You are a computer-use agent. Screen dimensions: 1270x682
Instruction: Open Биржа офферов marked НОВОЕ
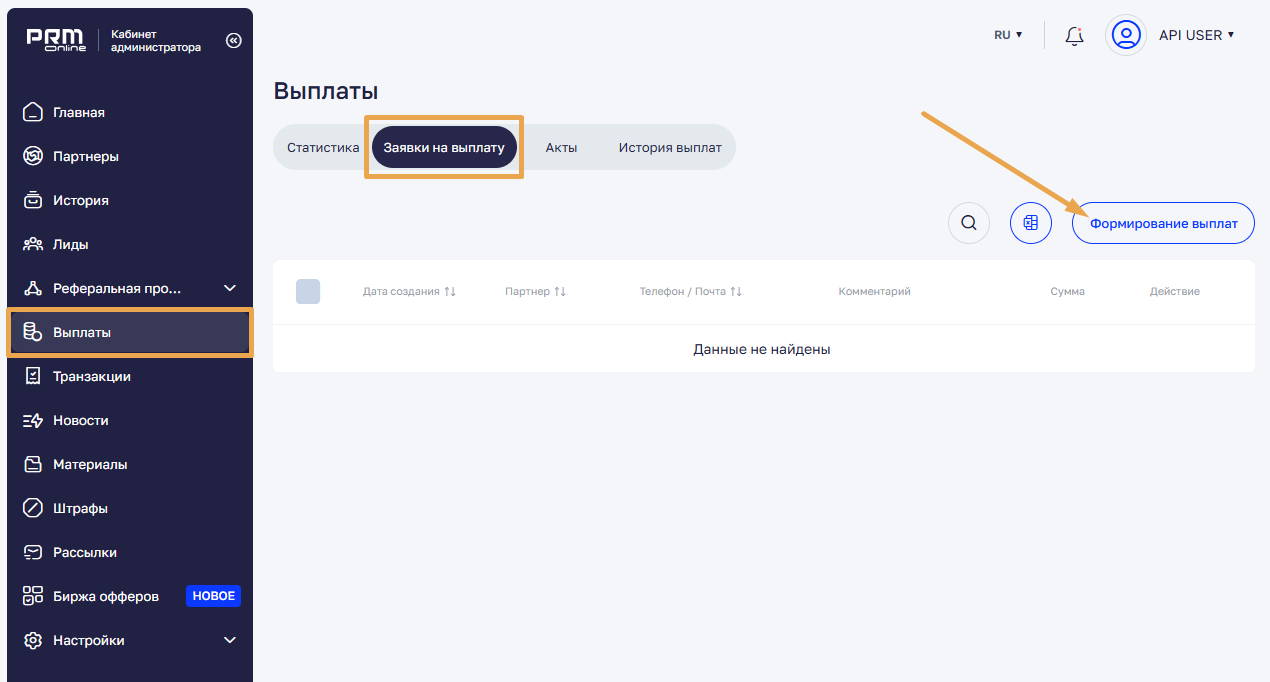point(105,596)
